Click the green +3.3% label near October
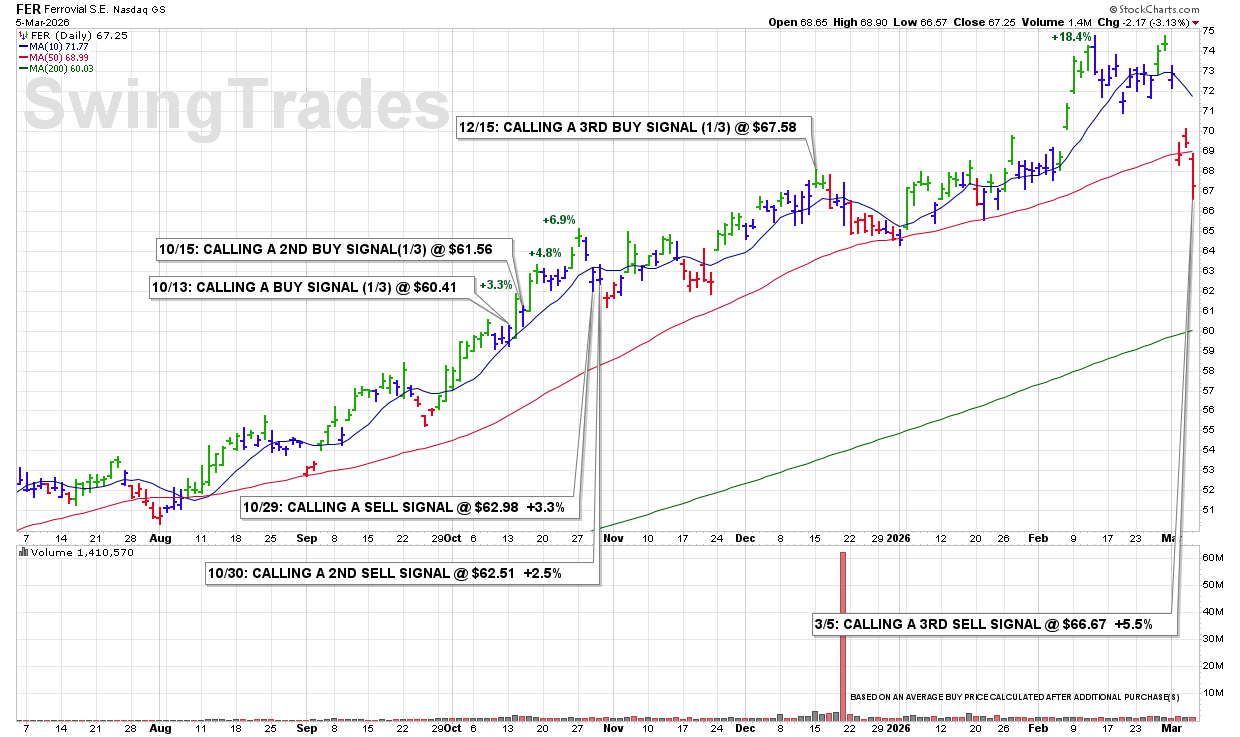This screenshot has height=737, width=1240. (496, 285)
